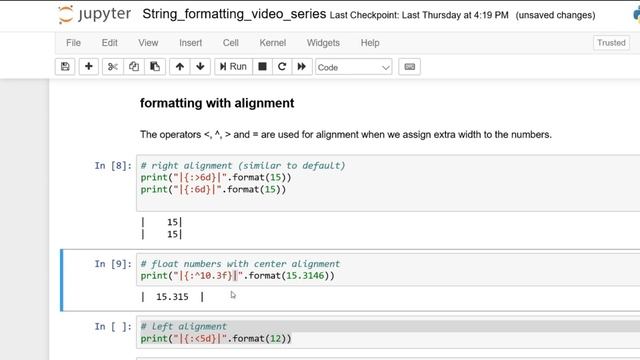
Task: Open the Kernel menu
Action: [273, 43]
